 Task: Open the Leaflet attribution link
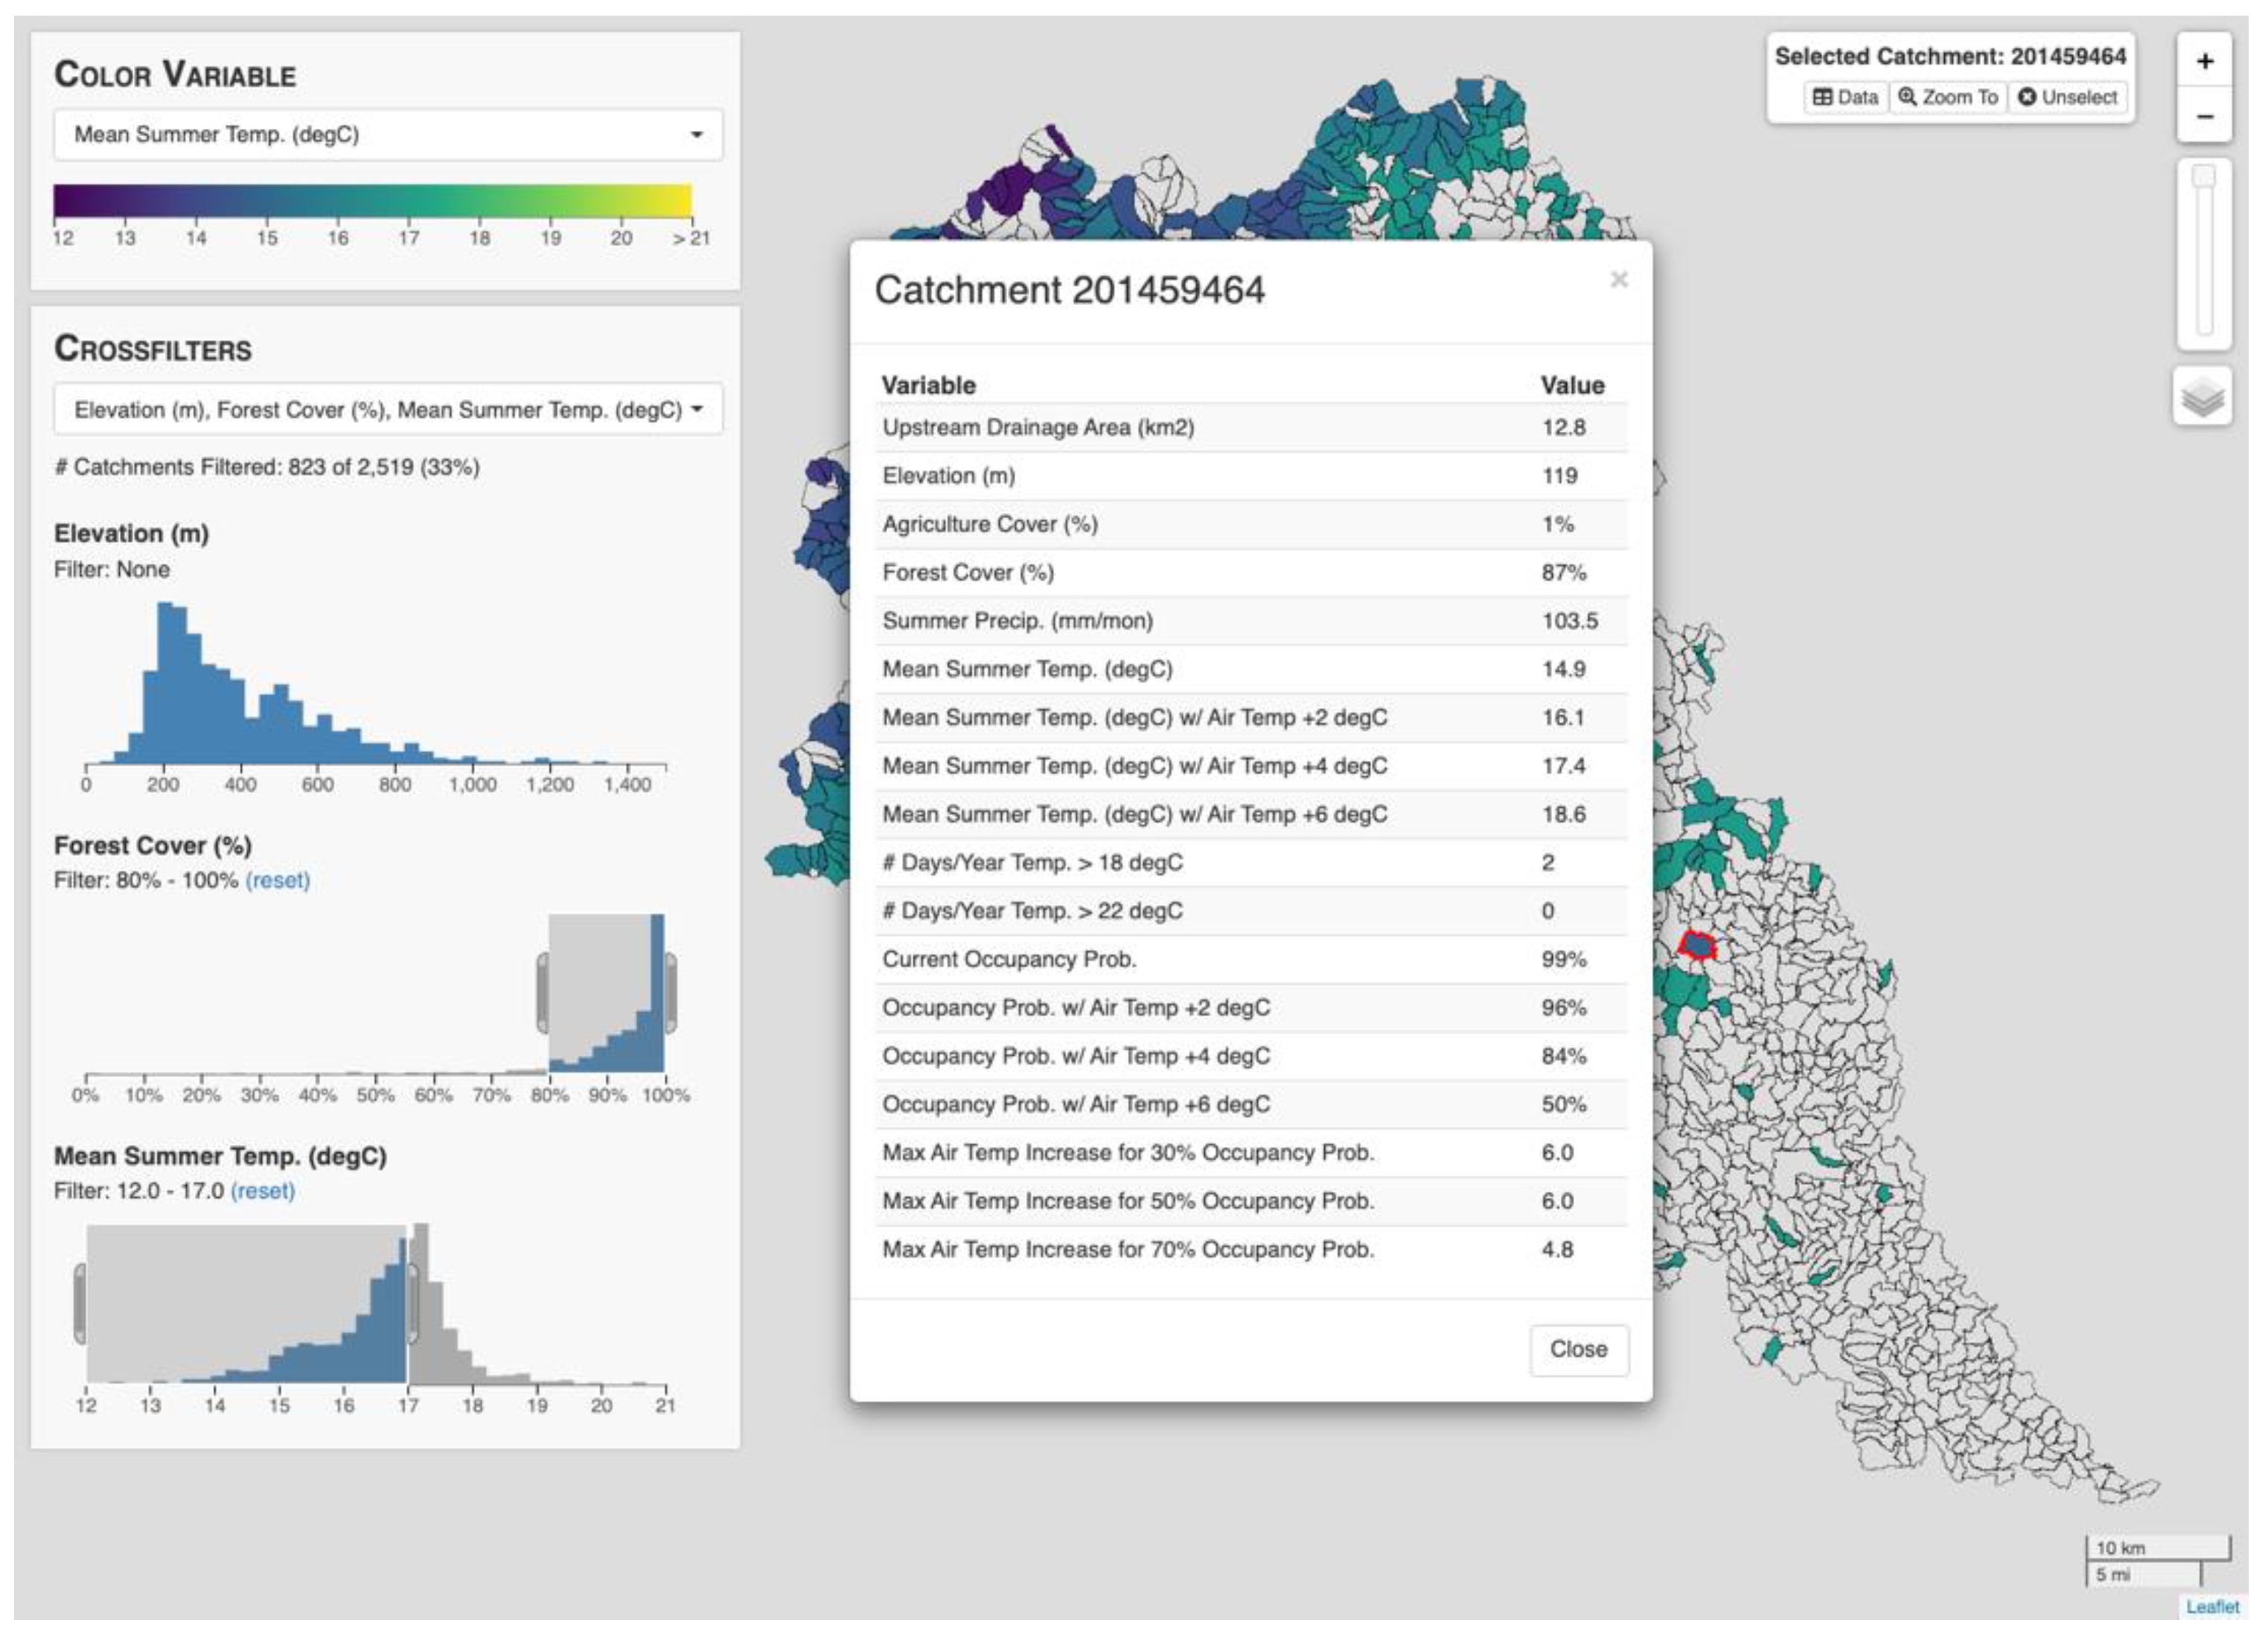[x=2212, y=1606]
